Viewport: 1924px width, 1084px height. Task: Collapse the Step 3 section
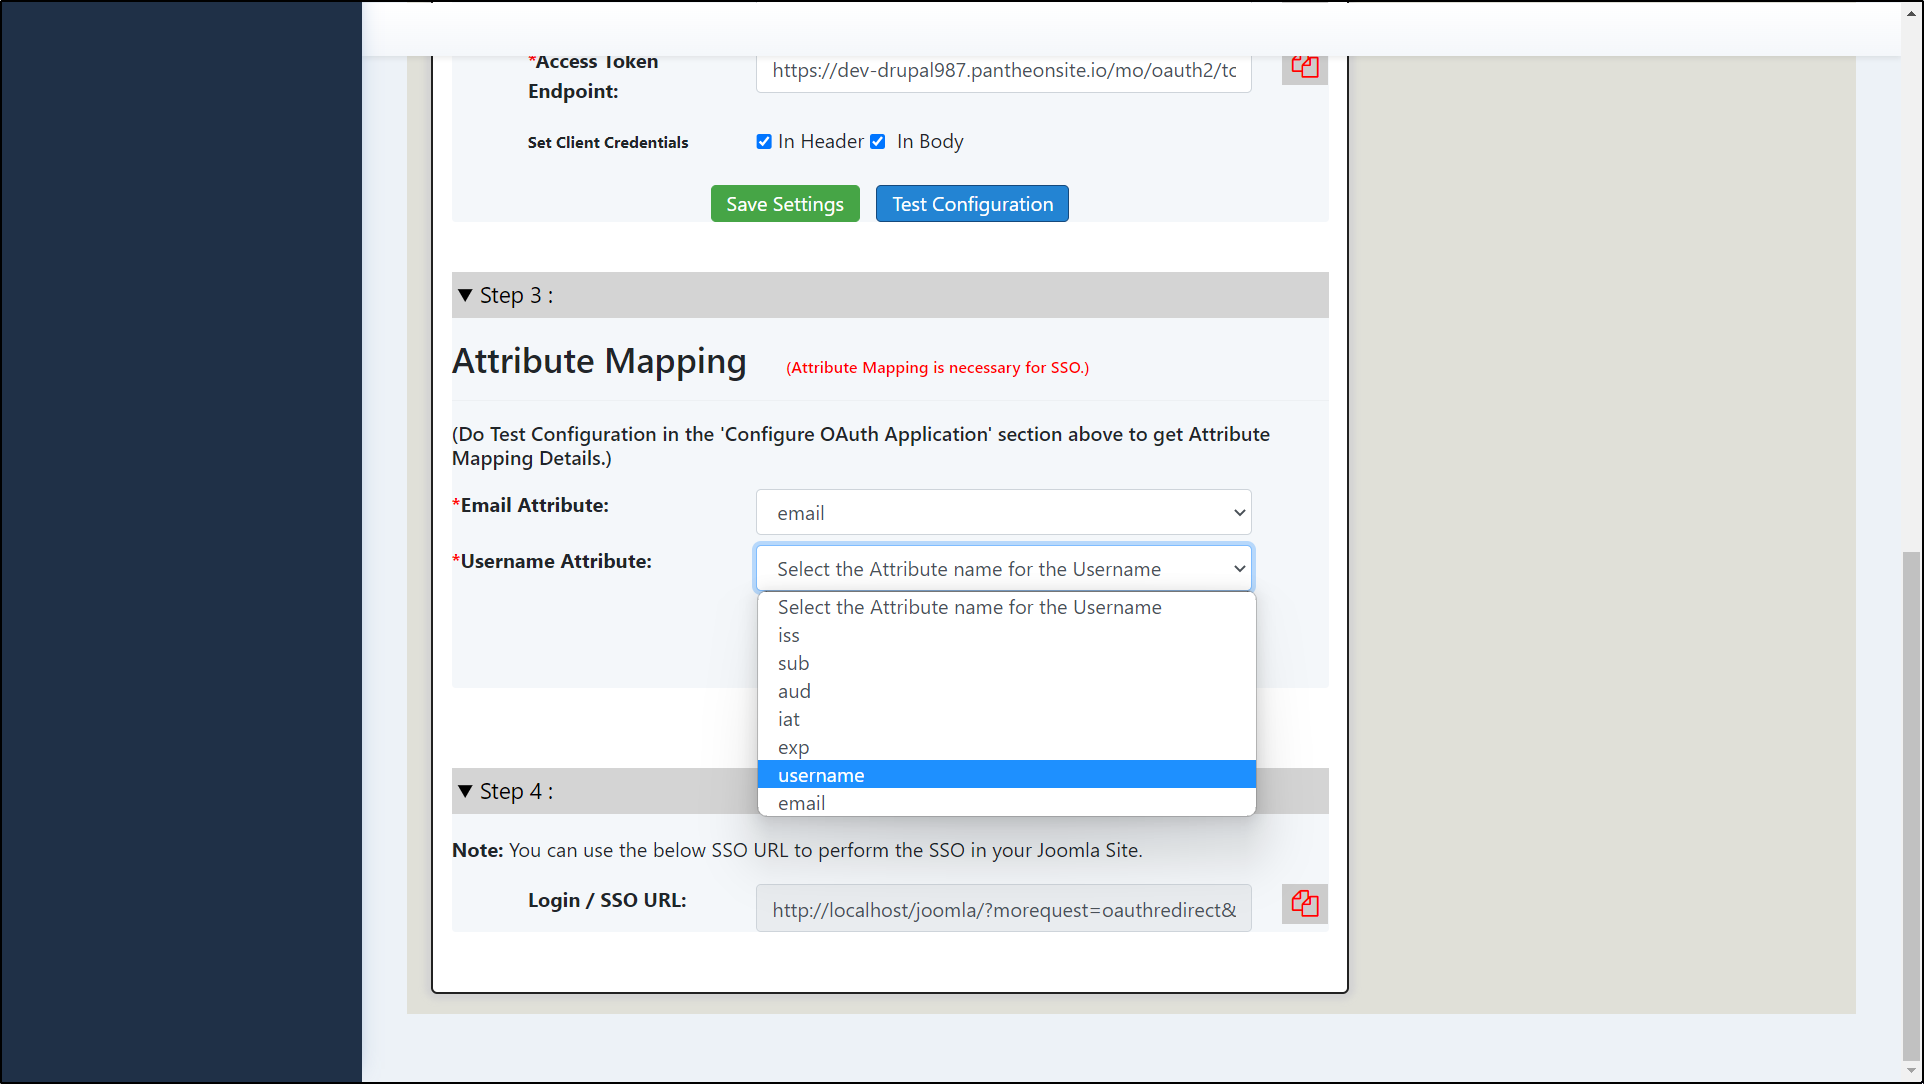pos(465,295)
